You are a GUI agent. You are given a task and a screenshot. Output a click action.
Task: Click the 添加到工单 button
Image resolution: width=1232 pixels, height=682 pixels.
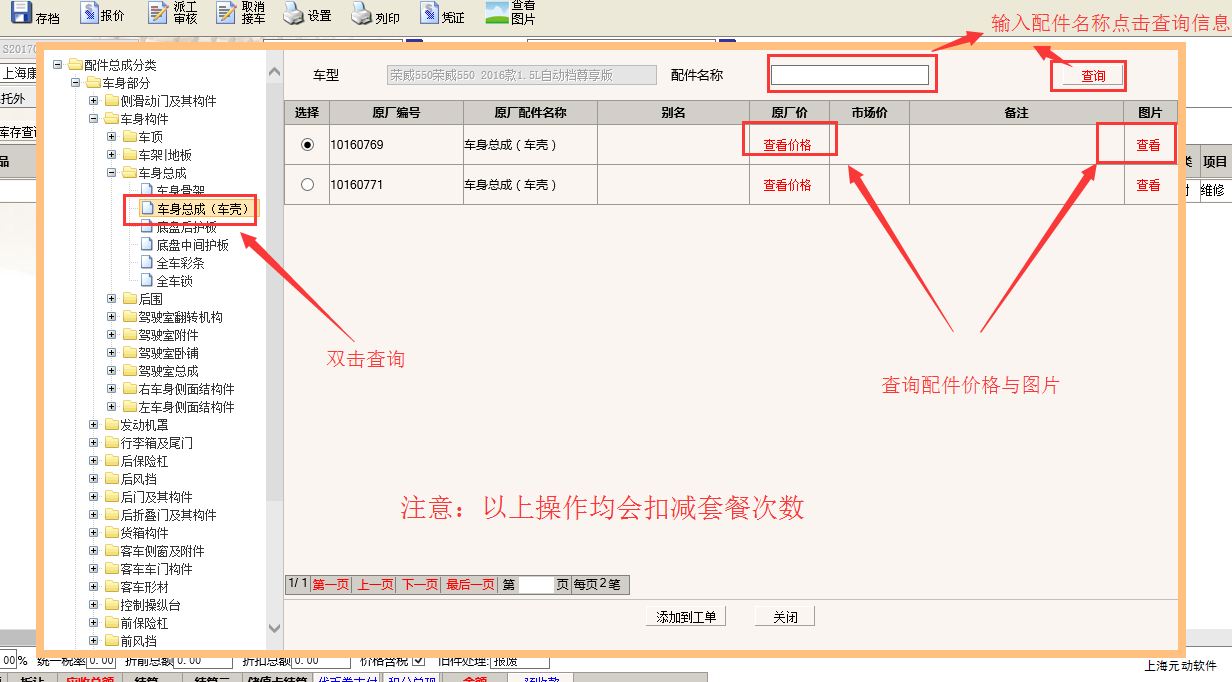pyautogui.click(x=686, y=617)
